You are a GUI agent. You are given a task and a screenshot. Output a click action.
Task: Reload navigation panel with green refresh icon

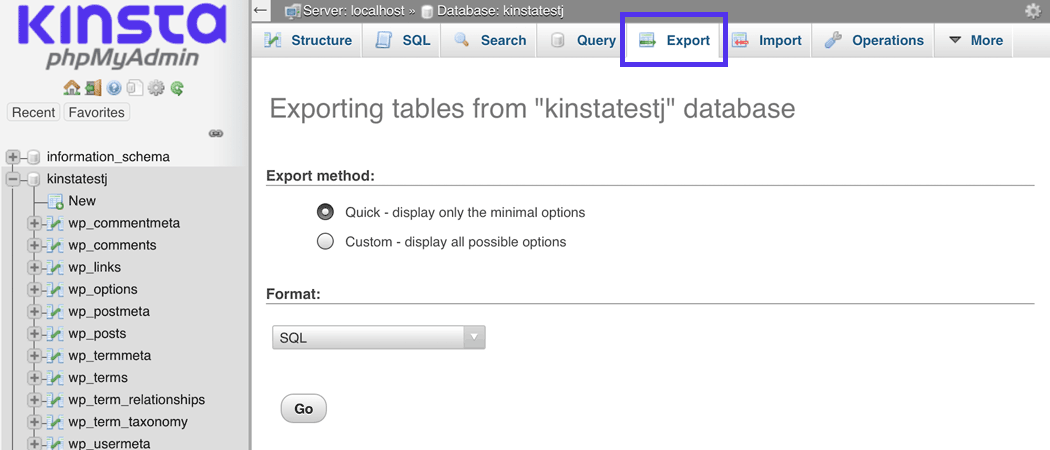177,88
